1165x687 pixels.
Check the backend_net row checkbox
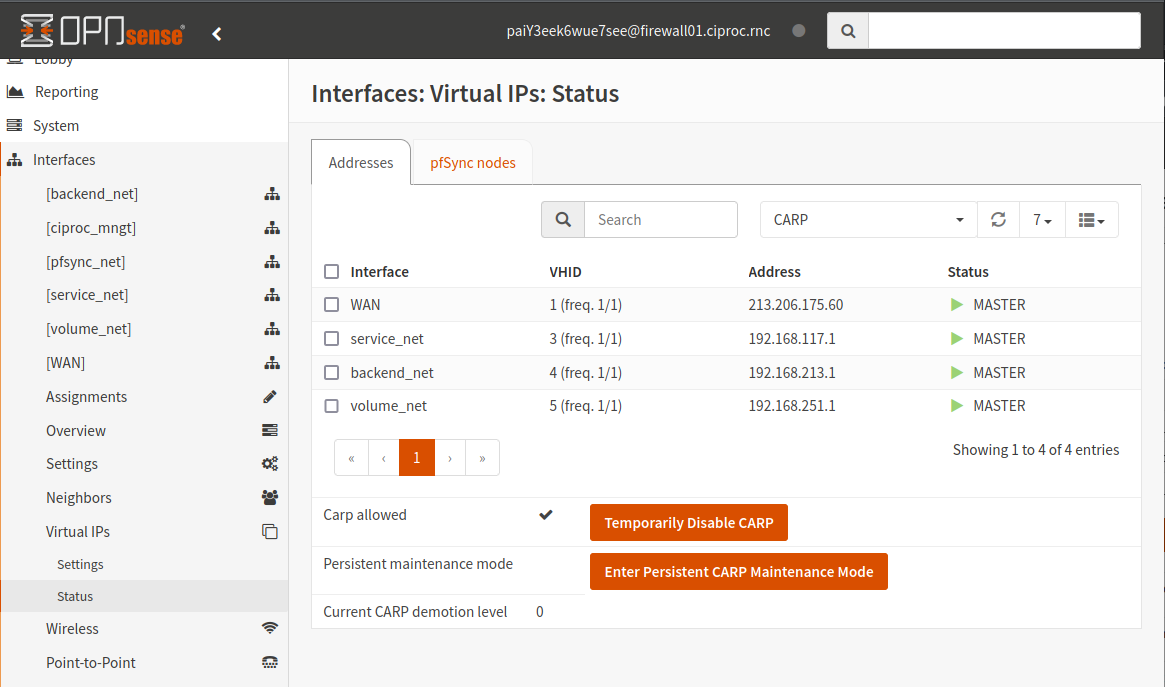pyautogui.click(x=331, y=372)
